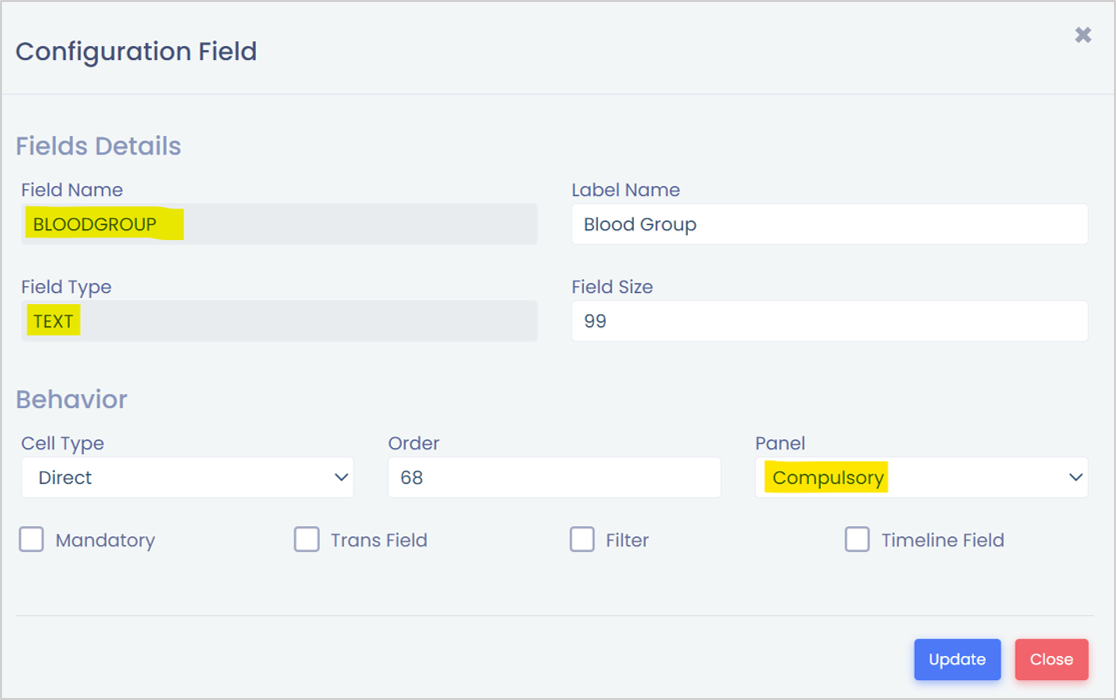Click the "Fields Details" section heading
The height and width of the screenshot is (700, 1116).
click(98, 146)
